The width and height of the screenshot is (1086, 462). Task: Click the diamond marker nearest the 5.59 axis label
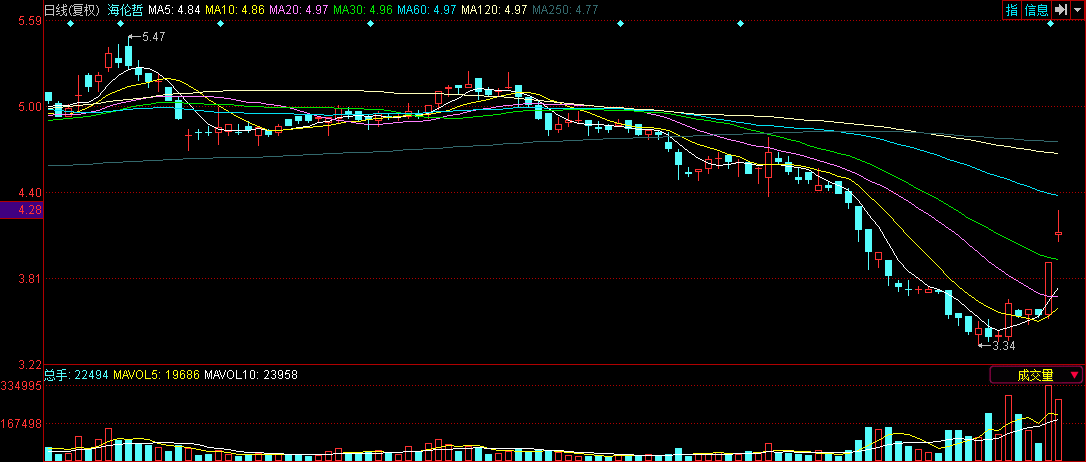[70, 24]
